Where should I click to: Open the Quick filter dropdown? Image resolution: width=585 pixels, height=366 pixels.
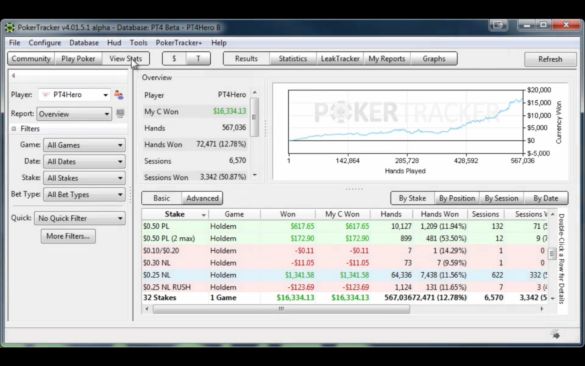pyautogui.click(x=80, y=218)
